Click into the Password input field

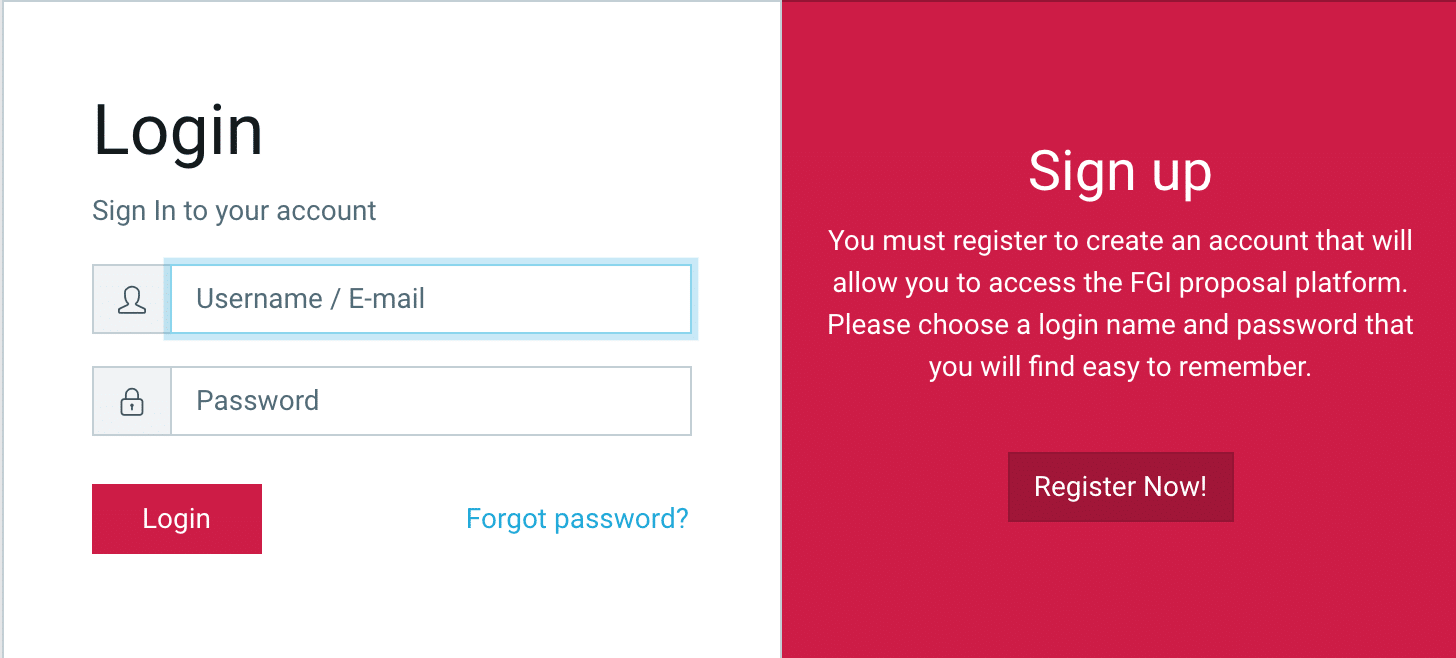click(x=430, y=402)
